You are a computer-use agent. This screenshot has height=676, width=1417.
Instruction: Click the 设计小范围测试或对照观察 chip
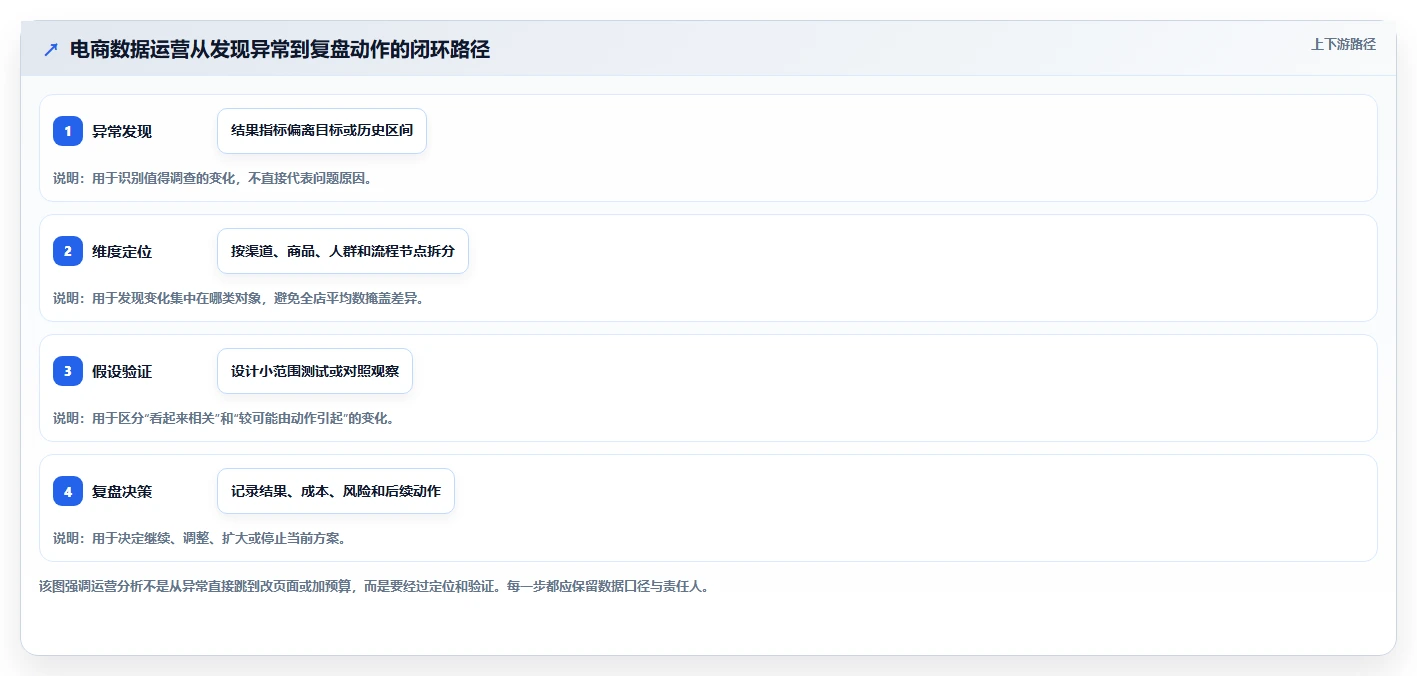pos(315,371)
